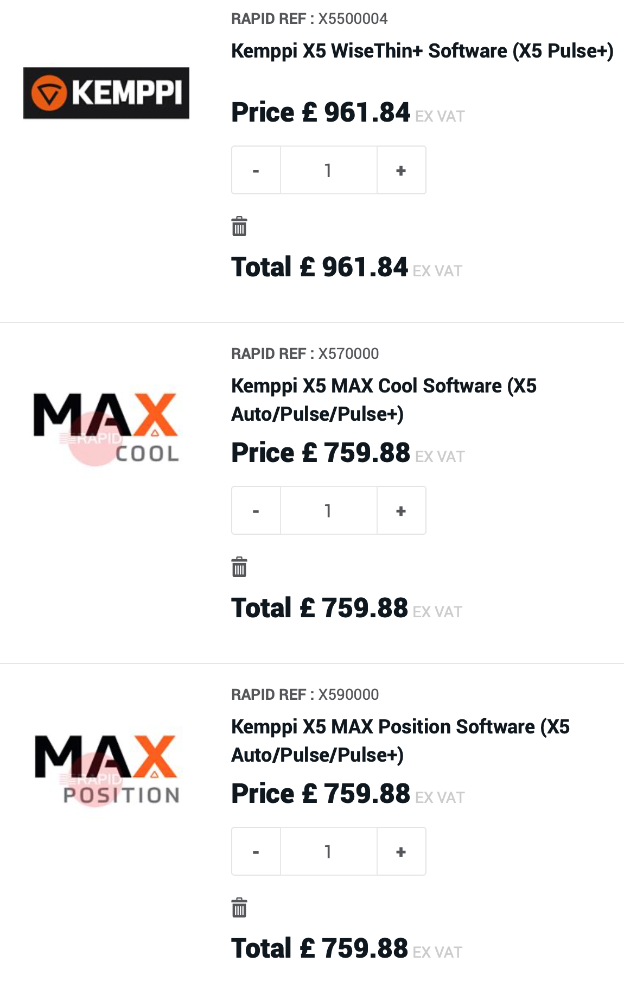Image resolution: width=624 pixels, height=1000 pixels.
Task: Click Rapid Ref X5500004 code
Action: [x=353, y=19]
